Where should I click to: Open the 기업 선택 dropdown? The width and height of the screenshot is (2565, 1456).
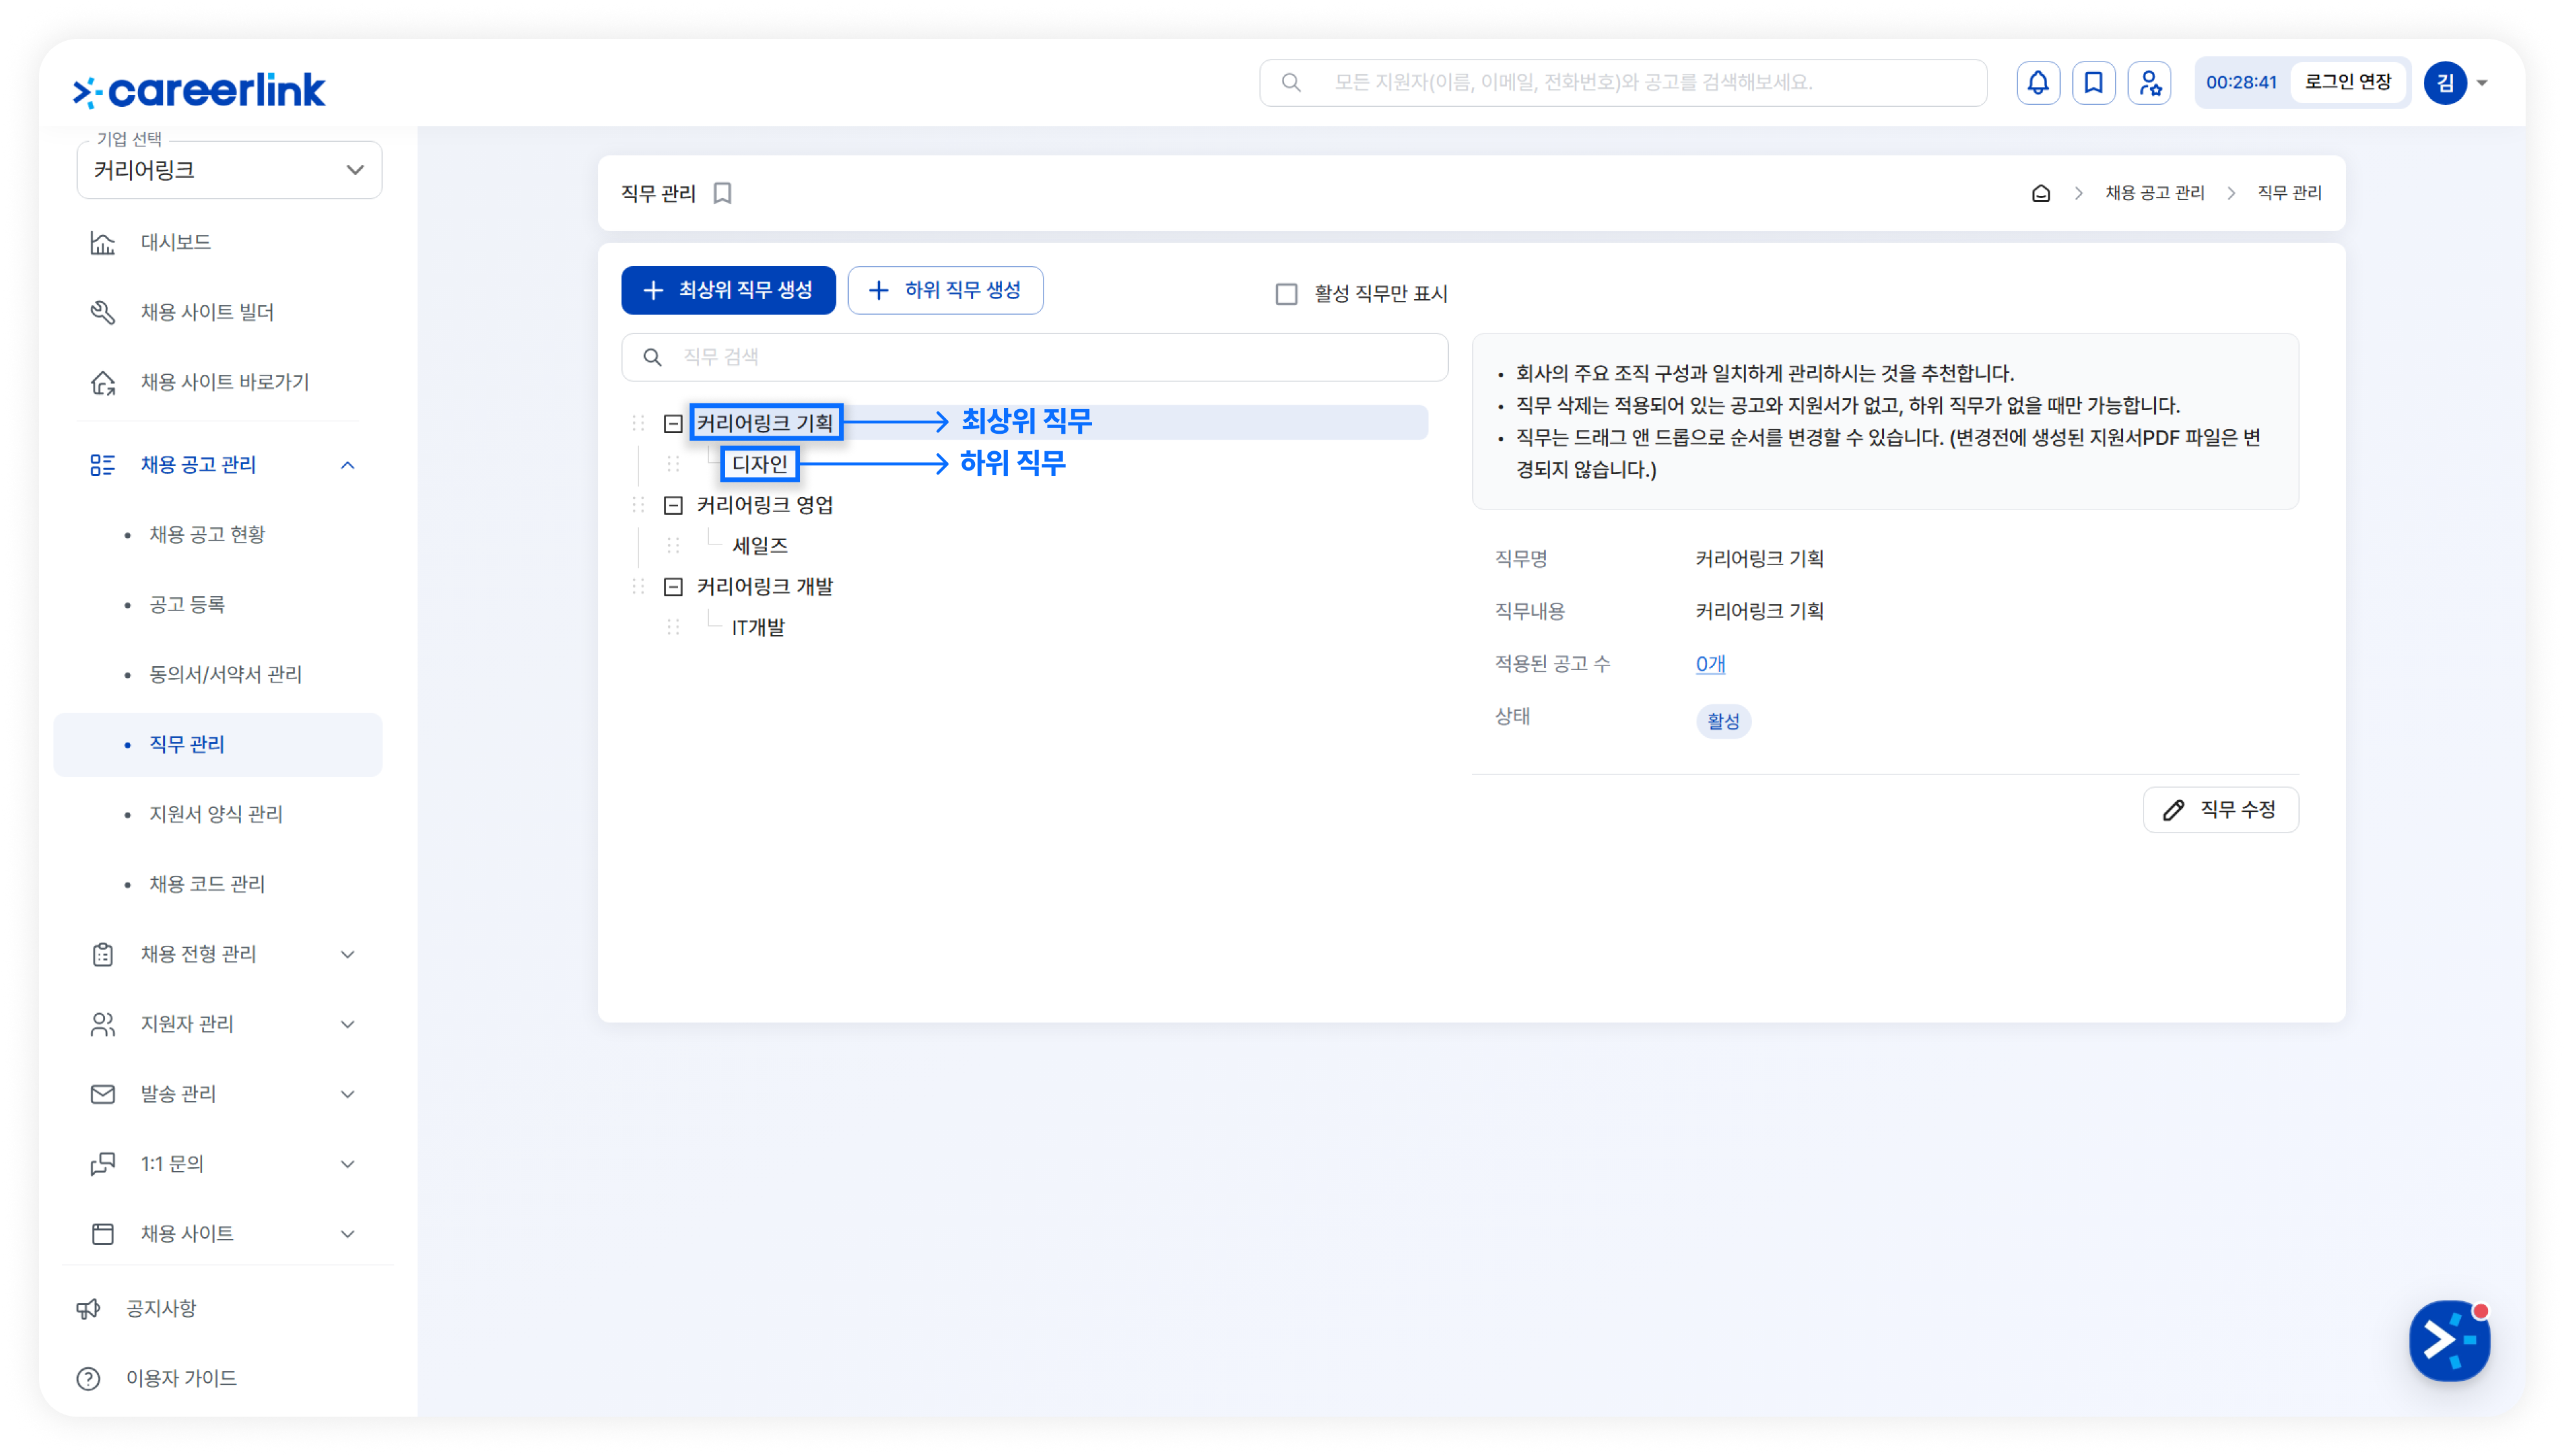click(229, 170)
